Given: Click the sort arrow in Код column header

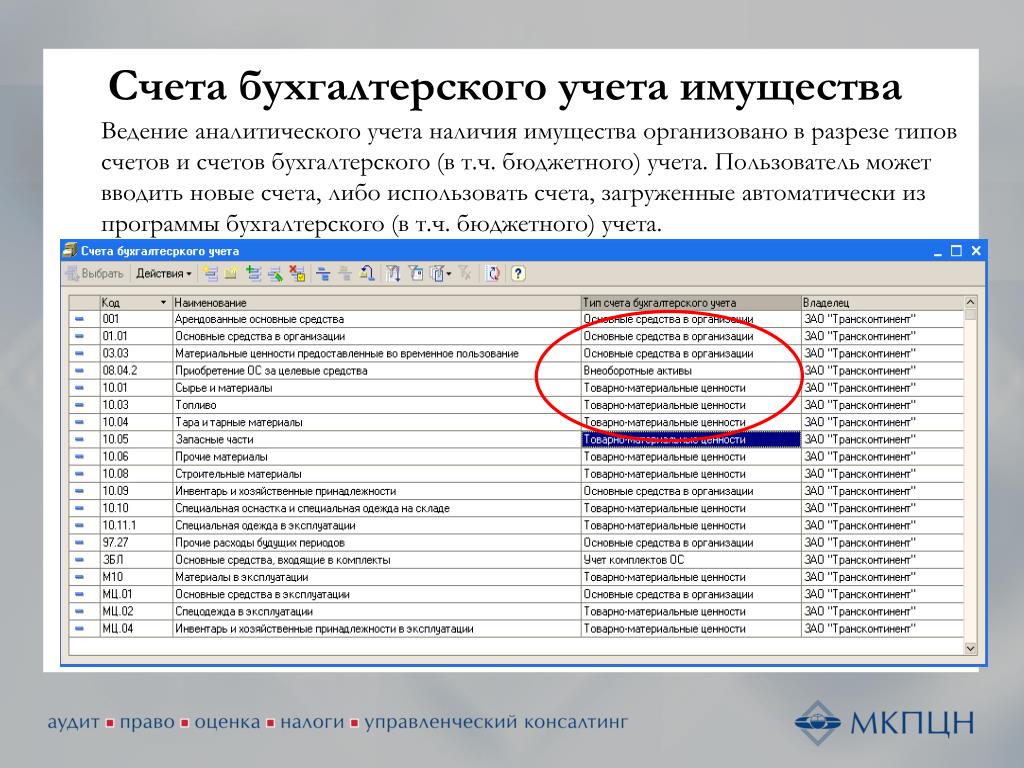Looking at the screenshot, I should [163, 302].
